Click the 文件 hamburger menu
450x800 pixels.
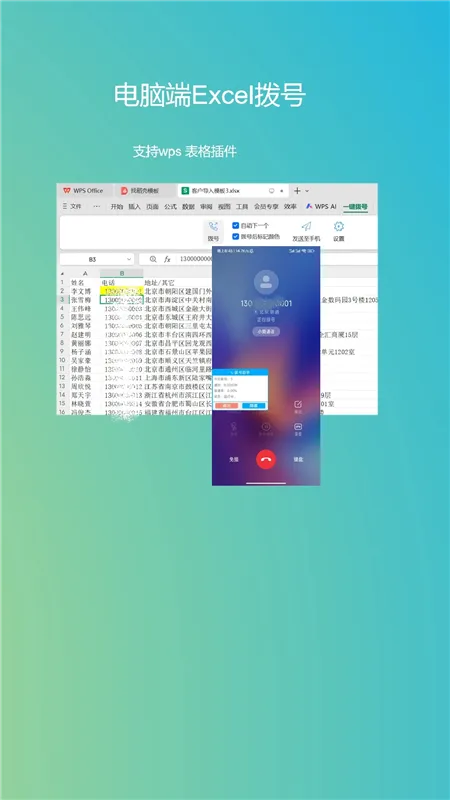click(x=72, y=207)
